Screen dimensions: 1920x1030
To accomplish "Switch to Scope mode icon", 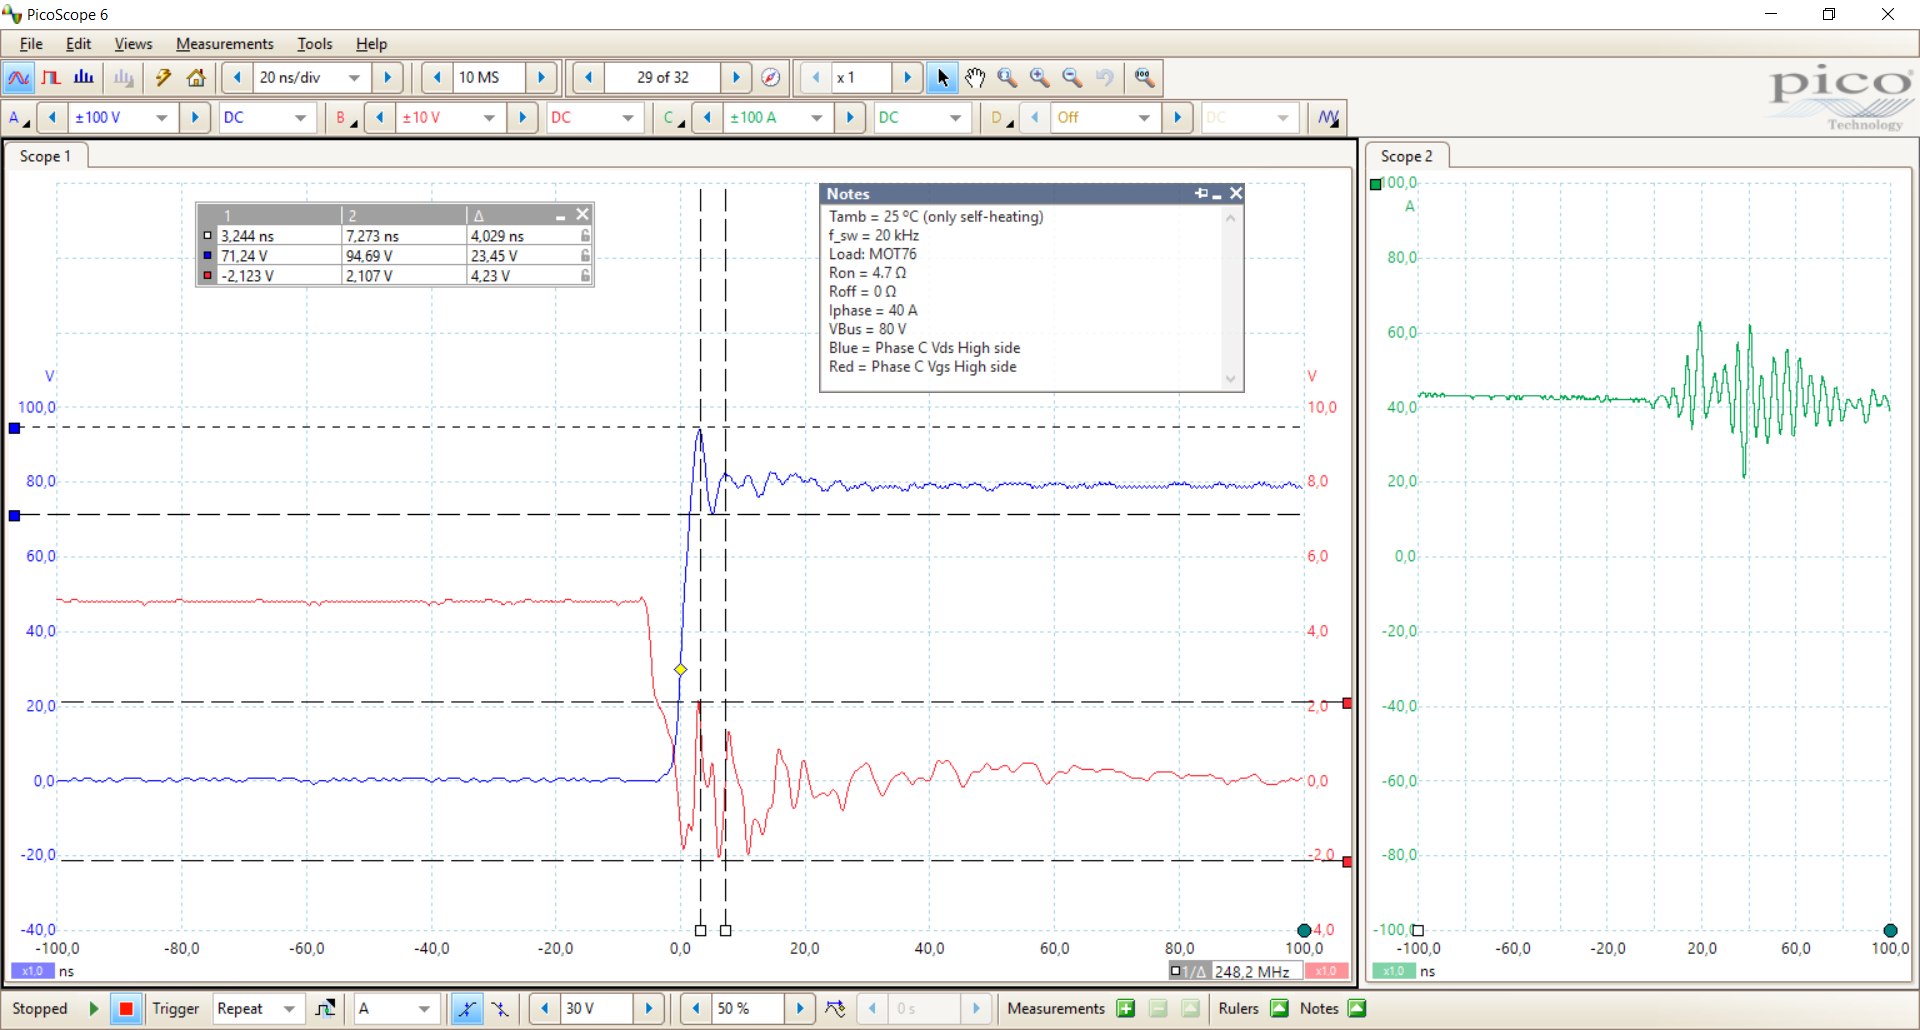I will (19, 78).
